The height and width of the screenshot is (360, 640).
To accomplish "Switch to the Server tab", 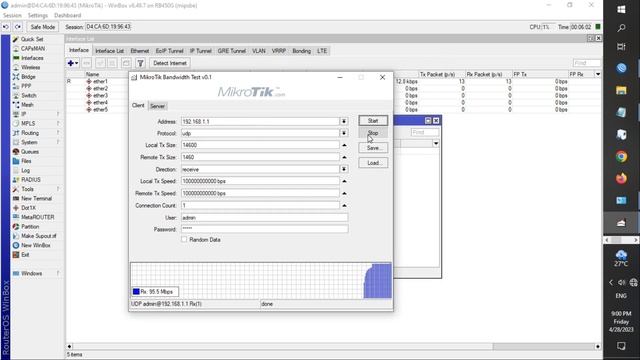I will [157, 106].
